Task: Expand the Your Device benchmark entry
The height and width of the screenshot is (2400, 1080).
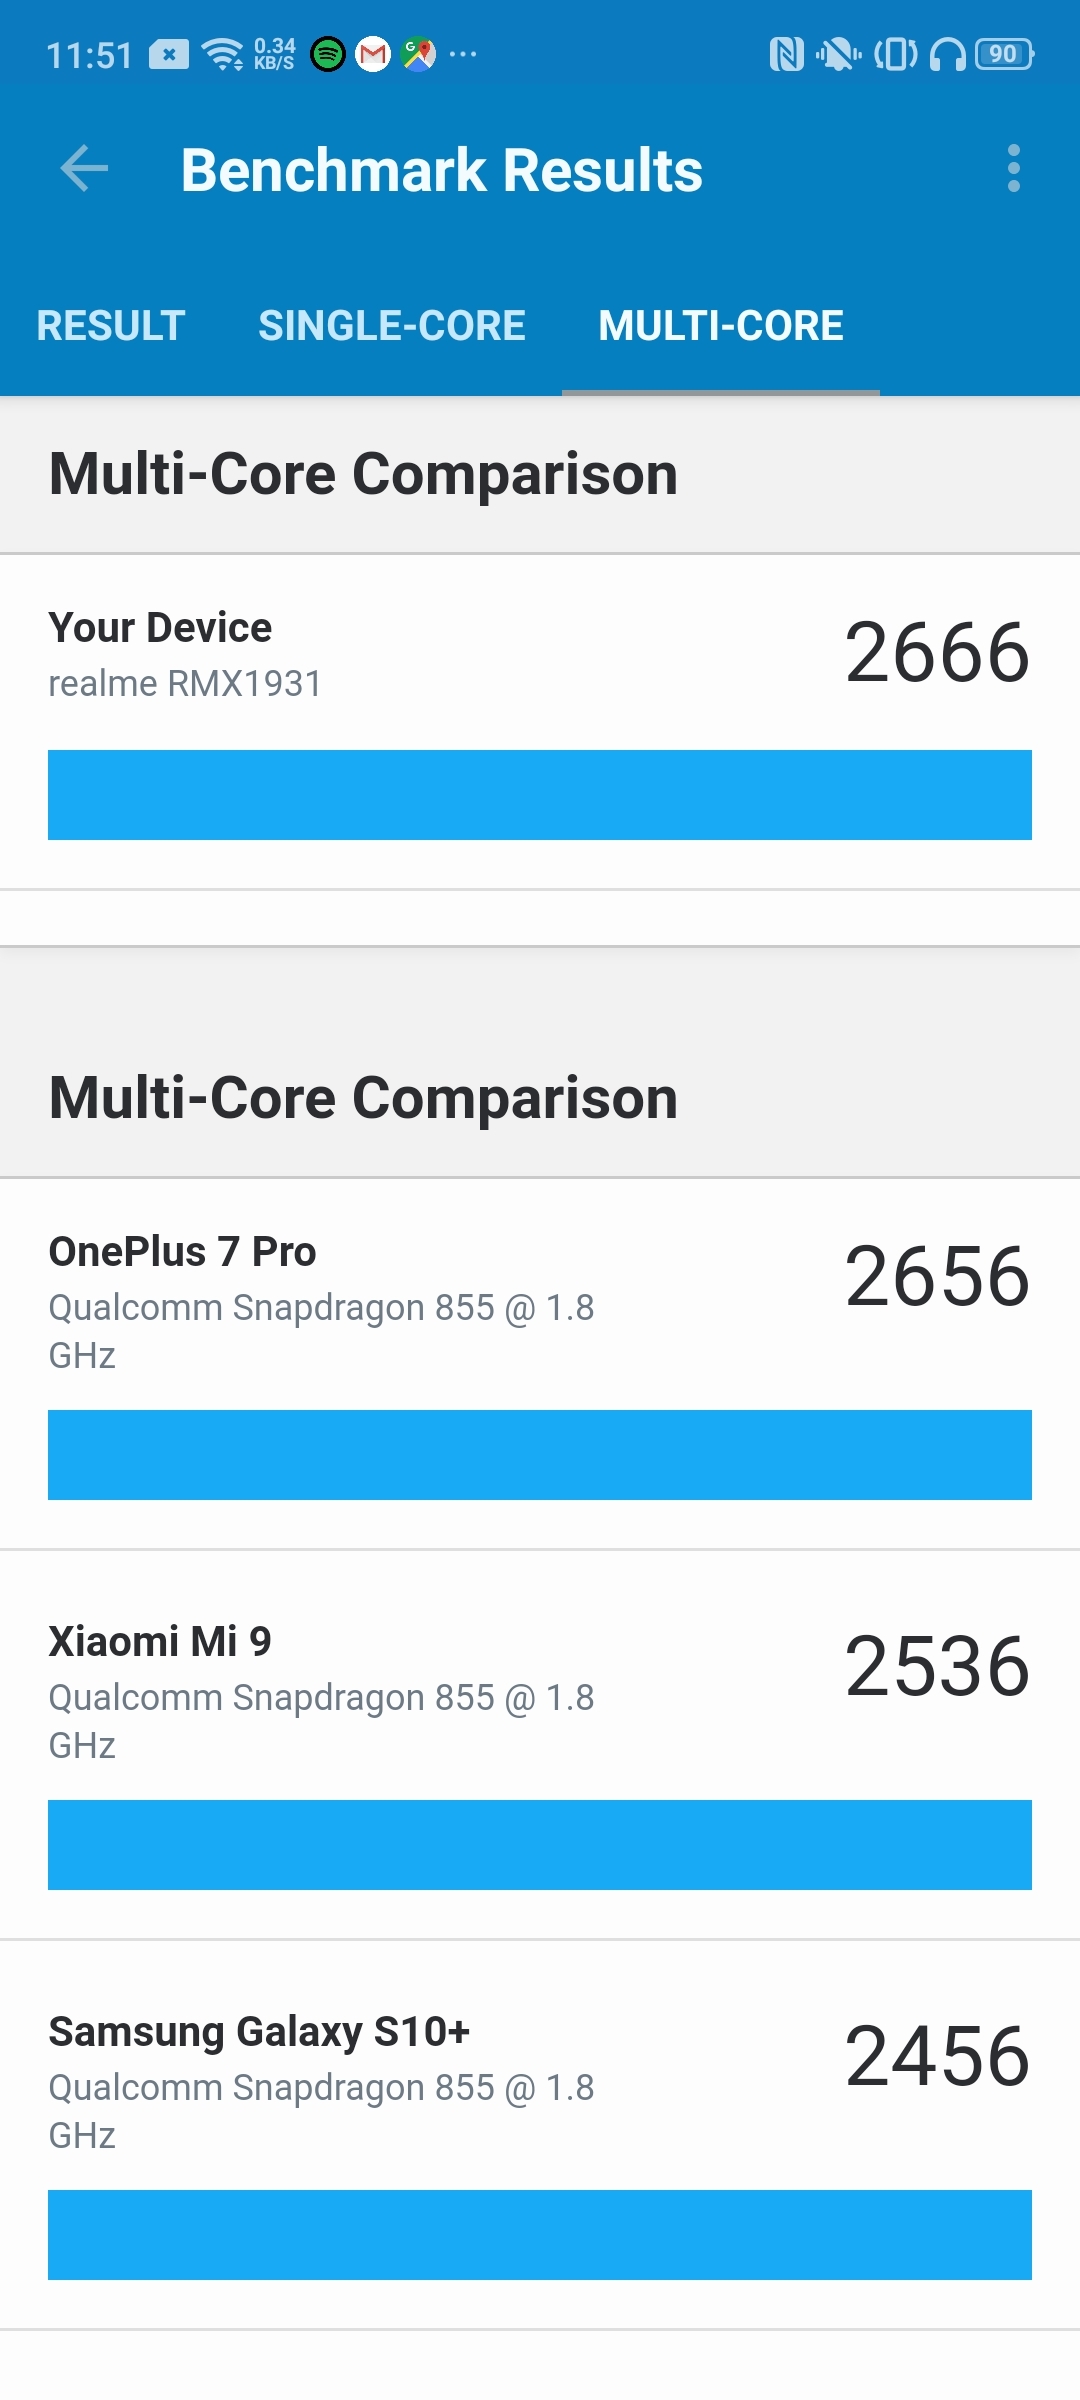Action: [540, 700]
